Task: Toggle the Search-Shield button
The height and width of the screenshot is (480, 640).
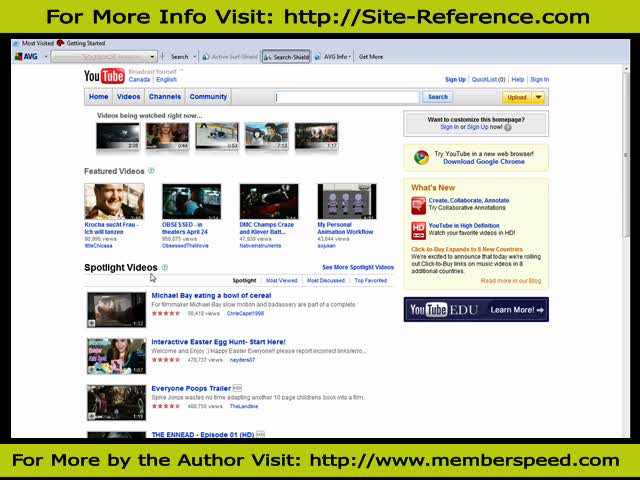Action: coord(286,57)
